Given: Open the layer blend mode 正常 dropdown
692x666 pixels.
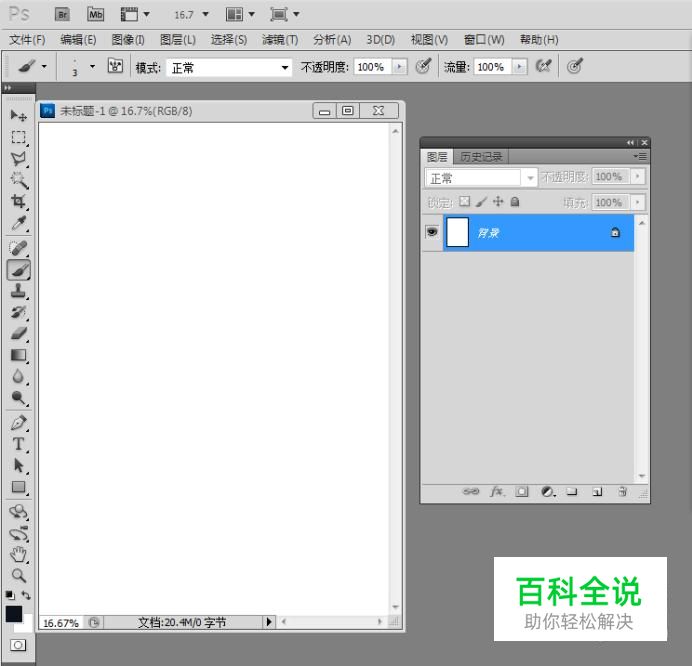Looking at the screenshot, I should tap(482, 178).
